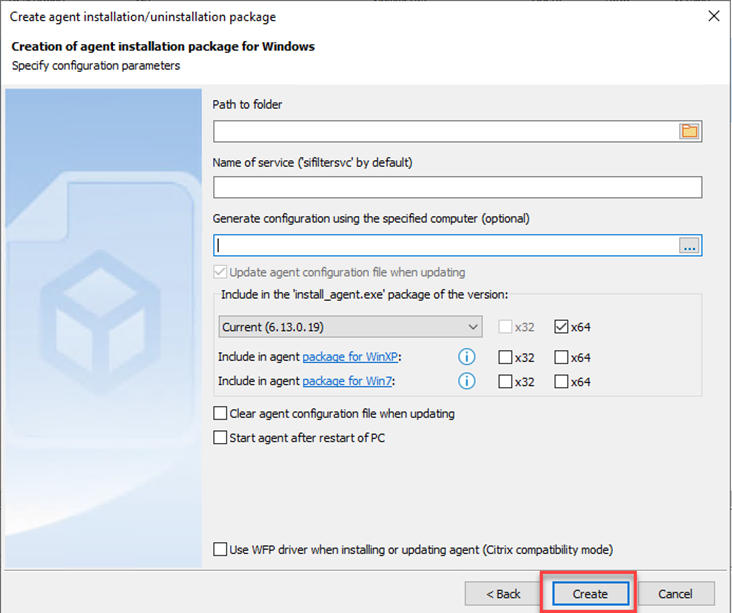The image size is (732, 613).
Task: Click the info icon next to package for Win7
Action: pos(465,381)
